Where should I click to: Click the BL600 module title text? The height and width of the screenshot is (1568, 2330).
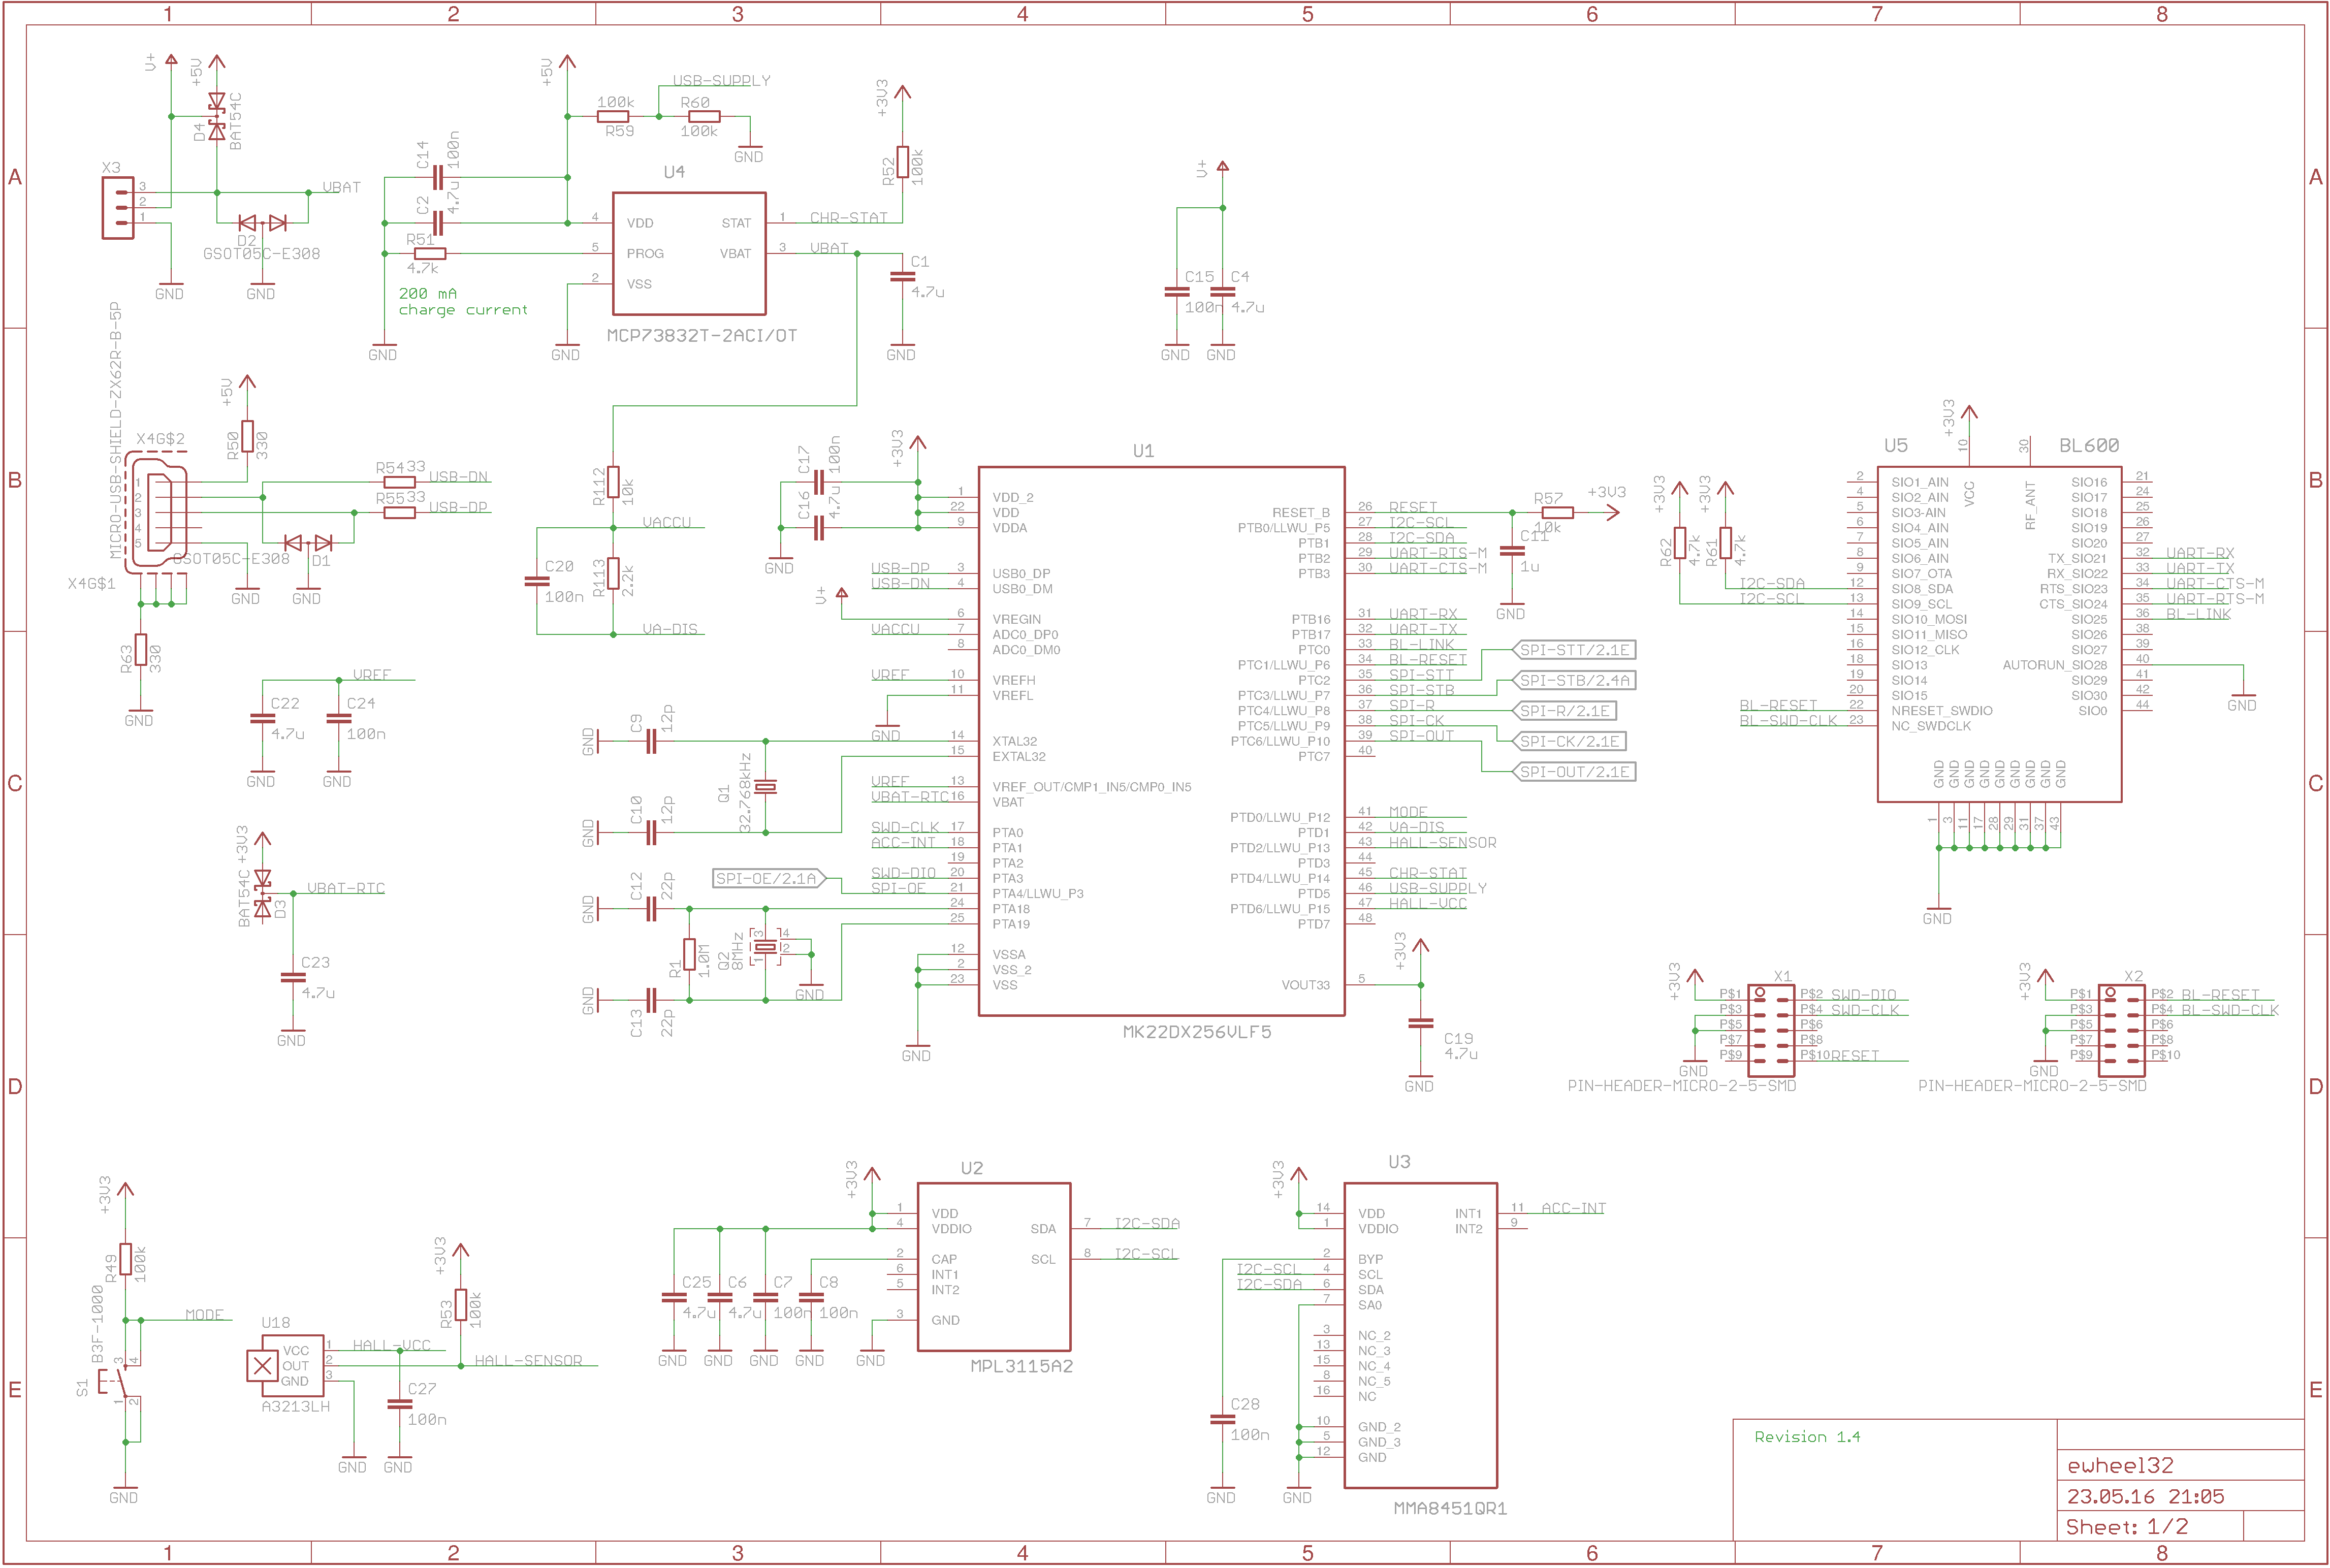(x=2089, y=446)
